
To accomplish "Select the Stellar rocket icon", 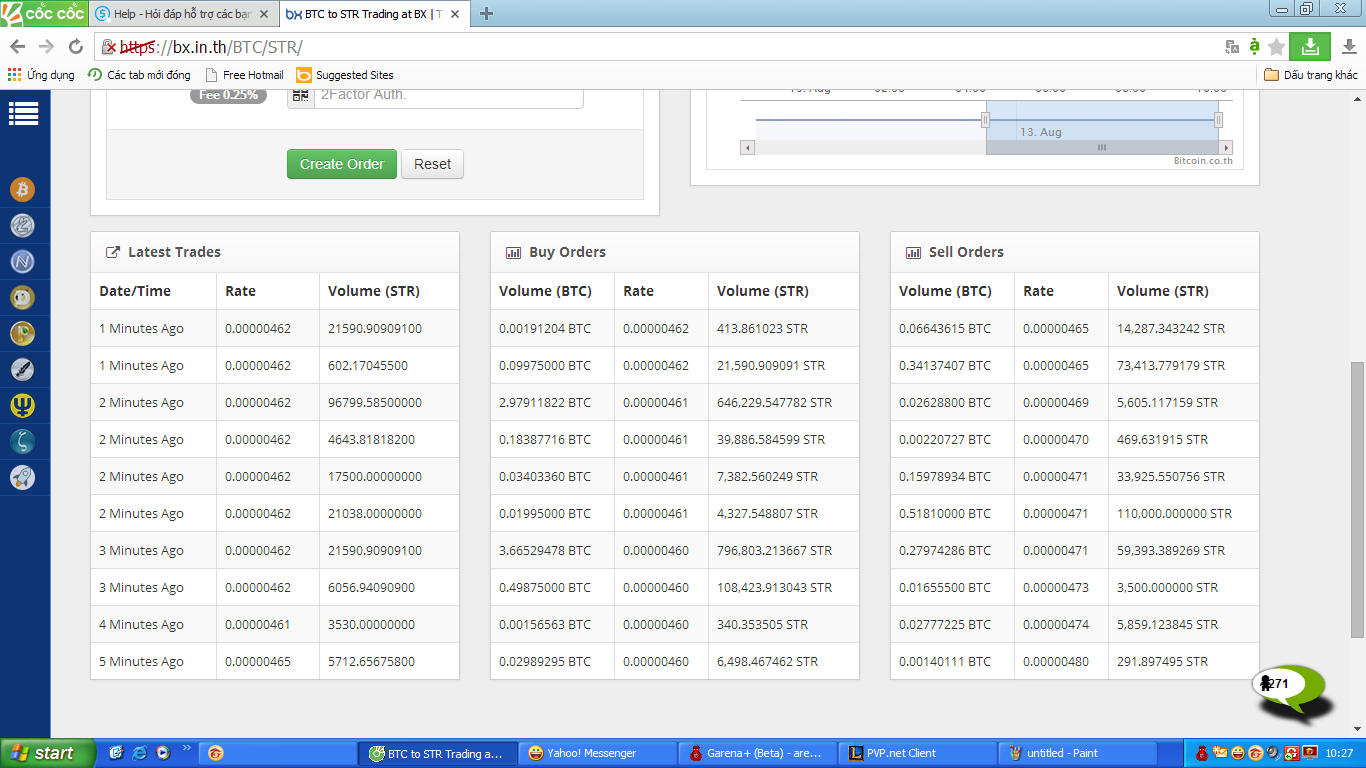I will click(22, 478).
